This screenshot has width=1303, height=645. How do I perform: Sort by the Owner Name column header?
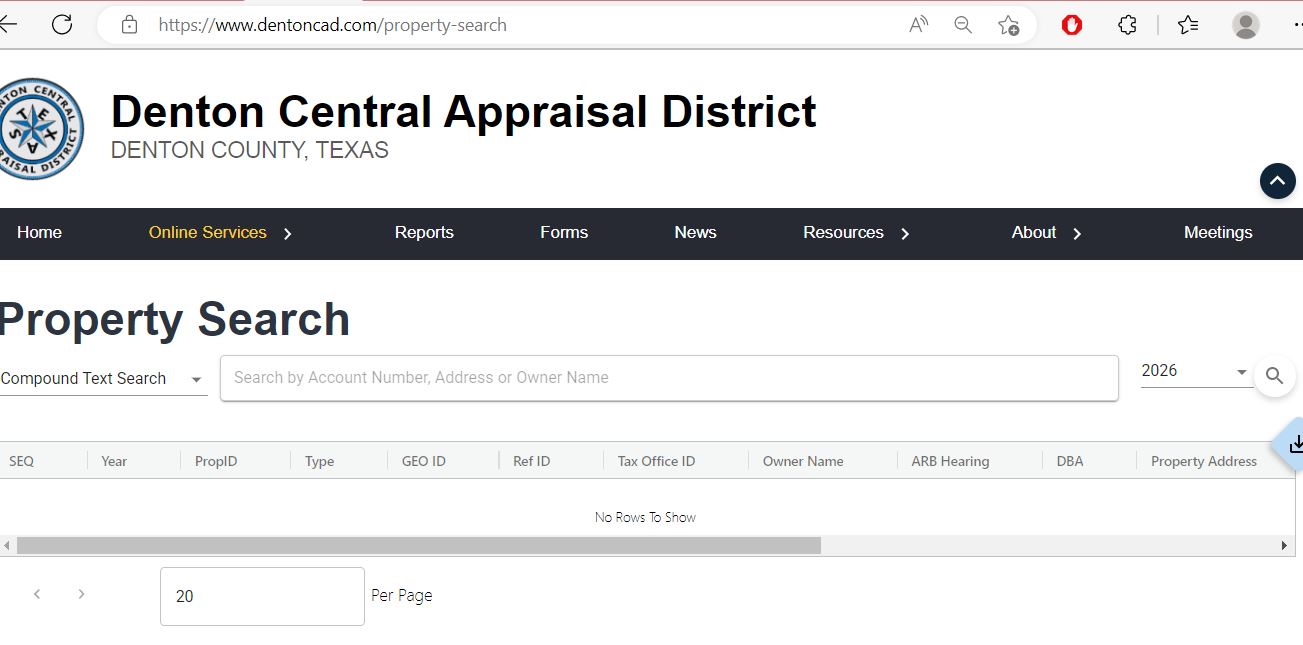[x=803, y=461]
